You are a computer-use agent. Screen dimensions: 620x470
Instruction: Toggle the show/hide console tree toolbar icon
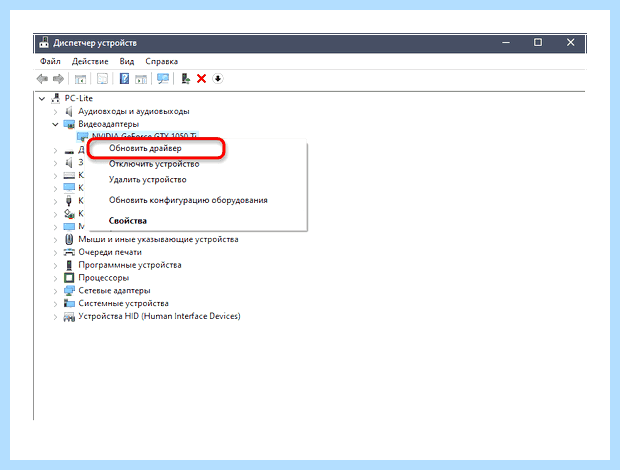click(x=80, y=79)
